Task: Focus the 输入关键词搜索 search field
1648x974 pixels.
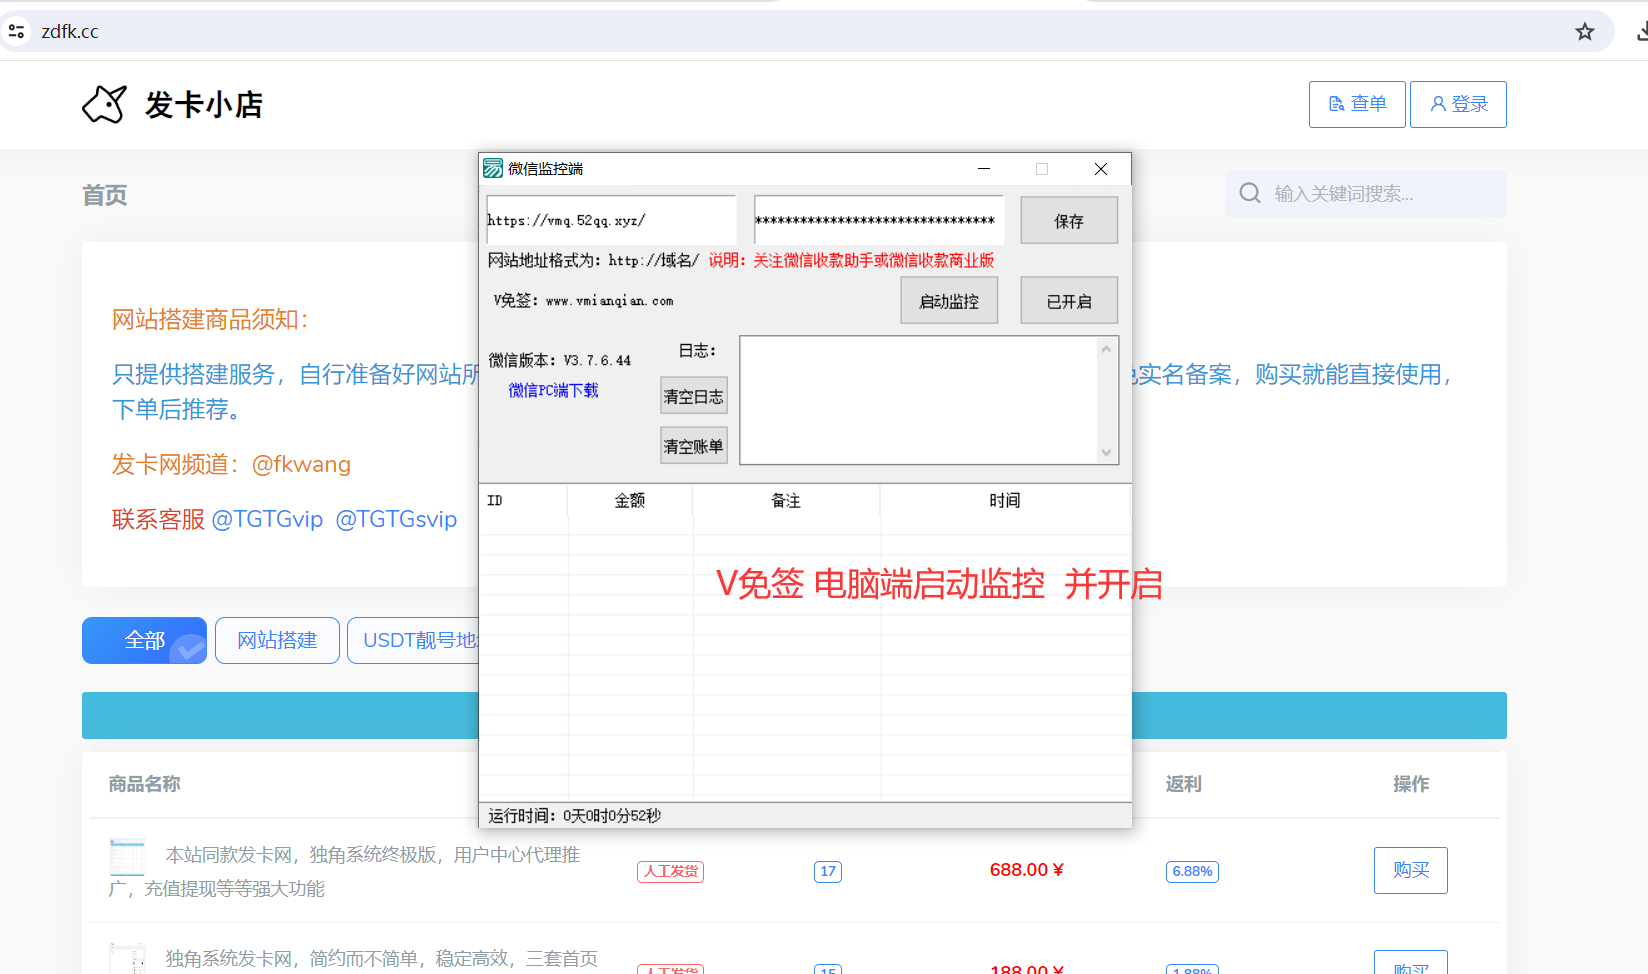Action: [1366, 193]
